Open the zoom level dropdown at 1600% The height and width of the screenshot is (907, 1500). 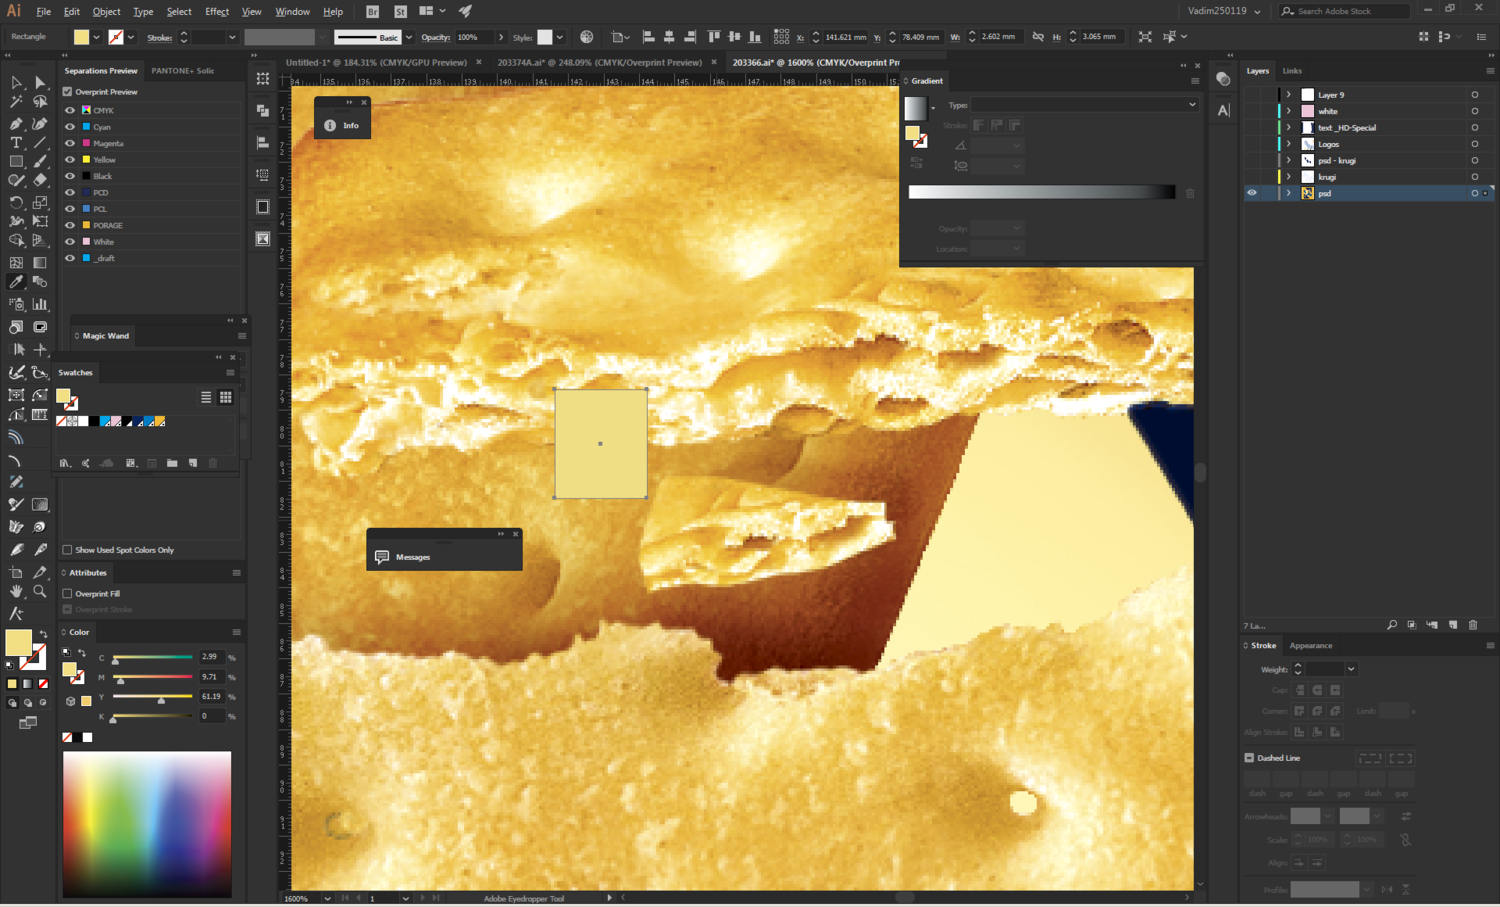pyautogui.click(x=327, y=898)
